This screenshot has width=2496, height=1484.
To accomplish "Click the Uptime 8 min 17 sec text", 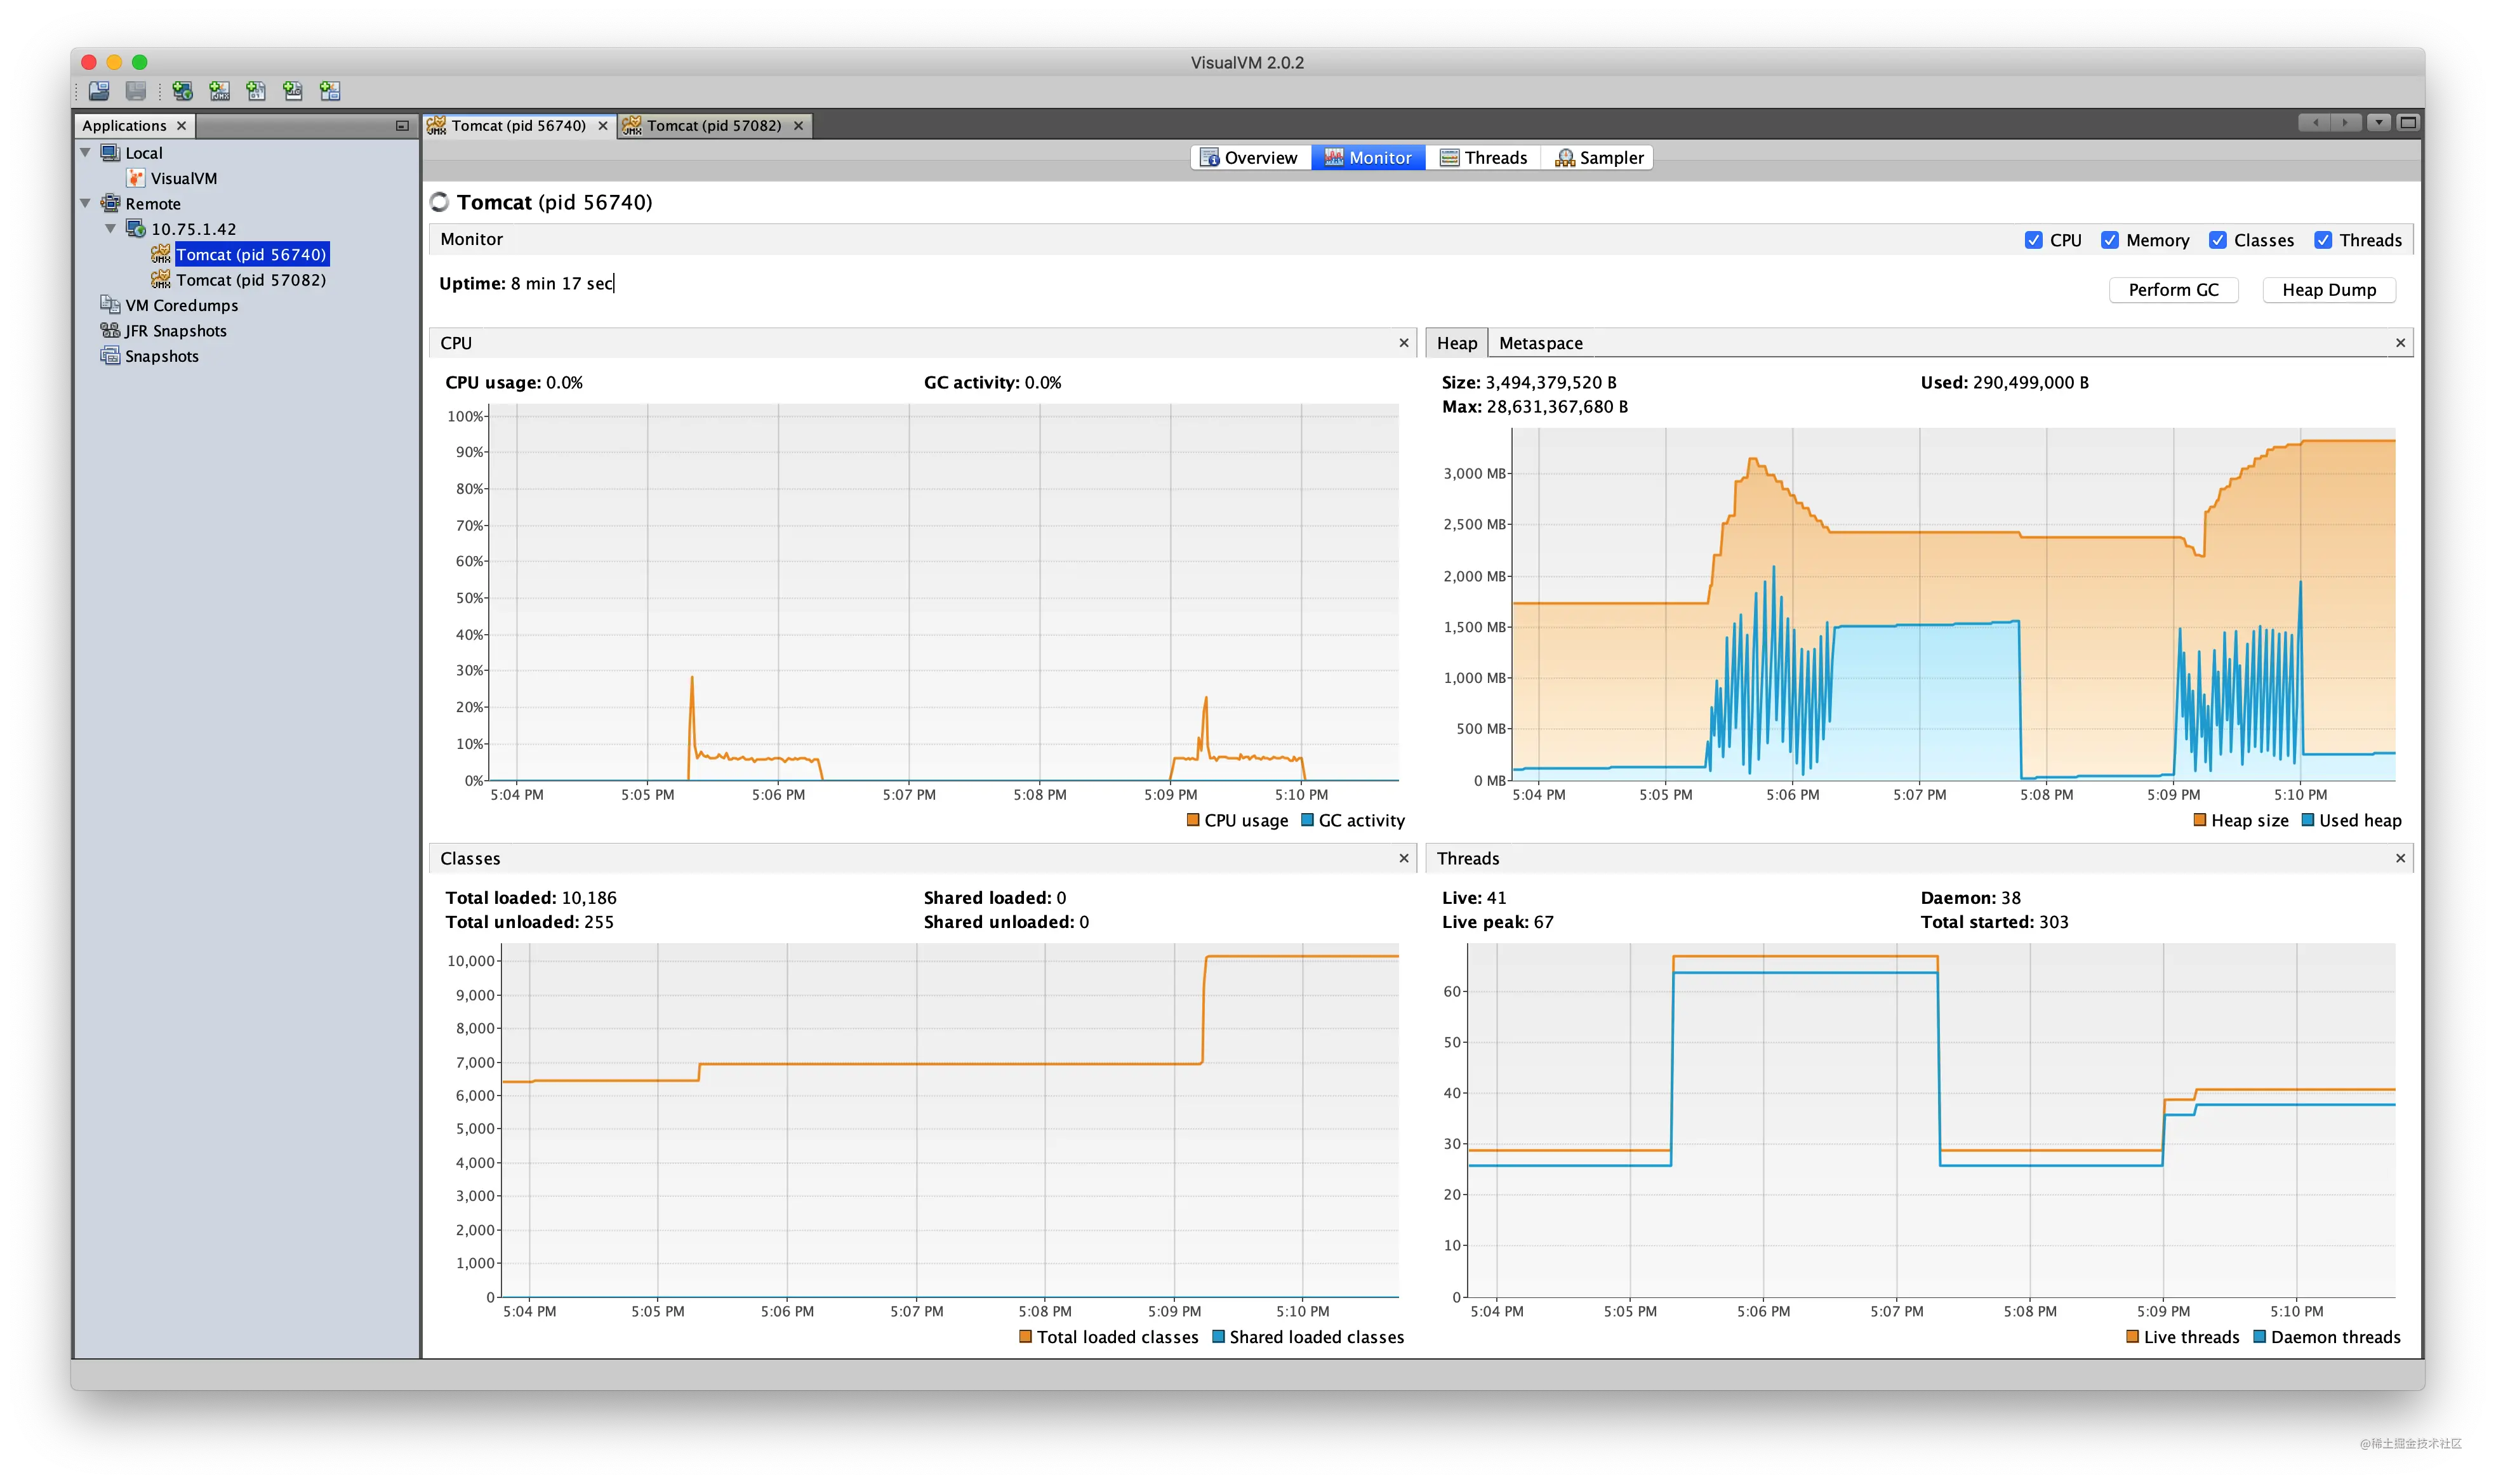I will 526,284.
